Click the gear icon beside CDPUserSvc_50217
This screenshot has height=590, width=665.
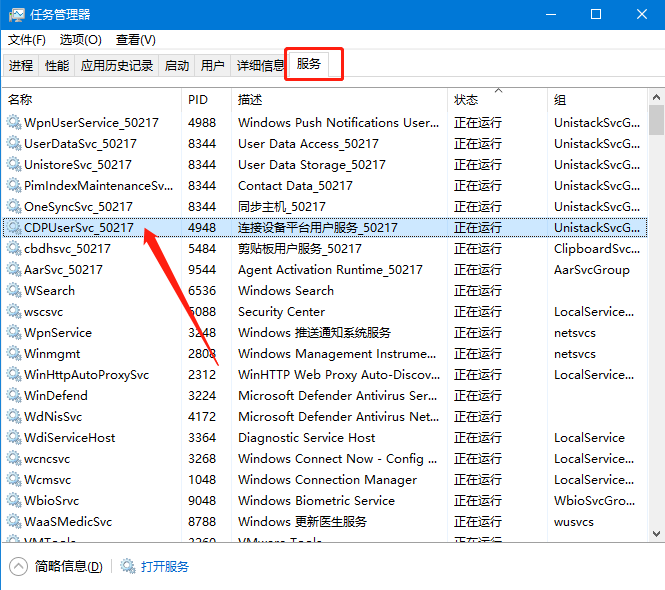click(x=14, y=227)
